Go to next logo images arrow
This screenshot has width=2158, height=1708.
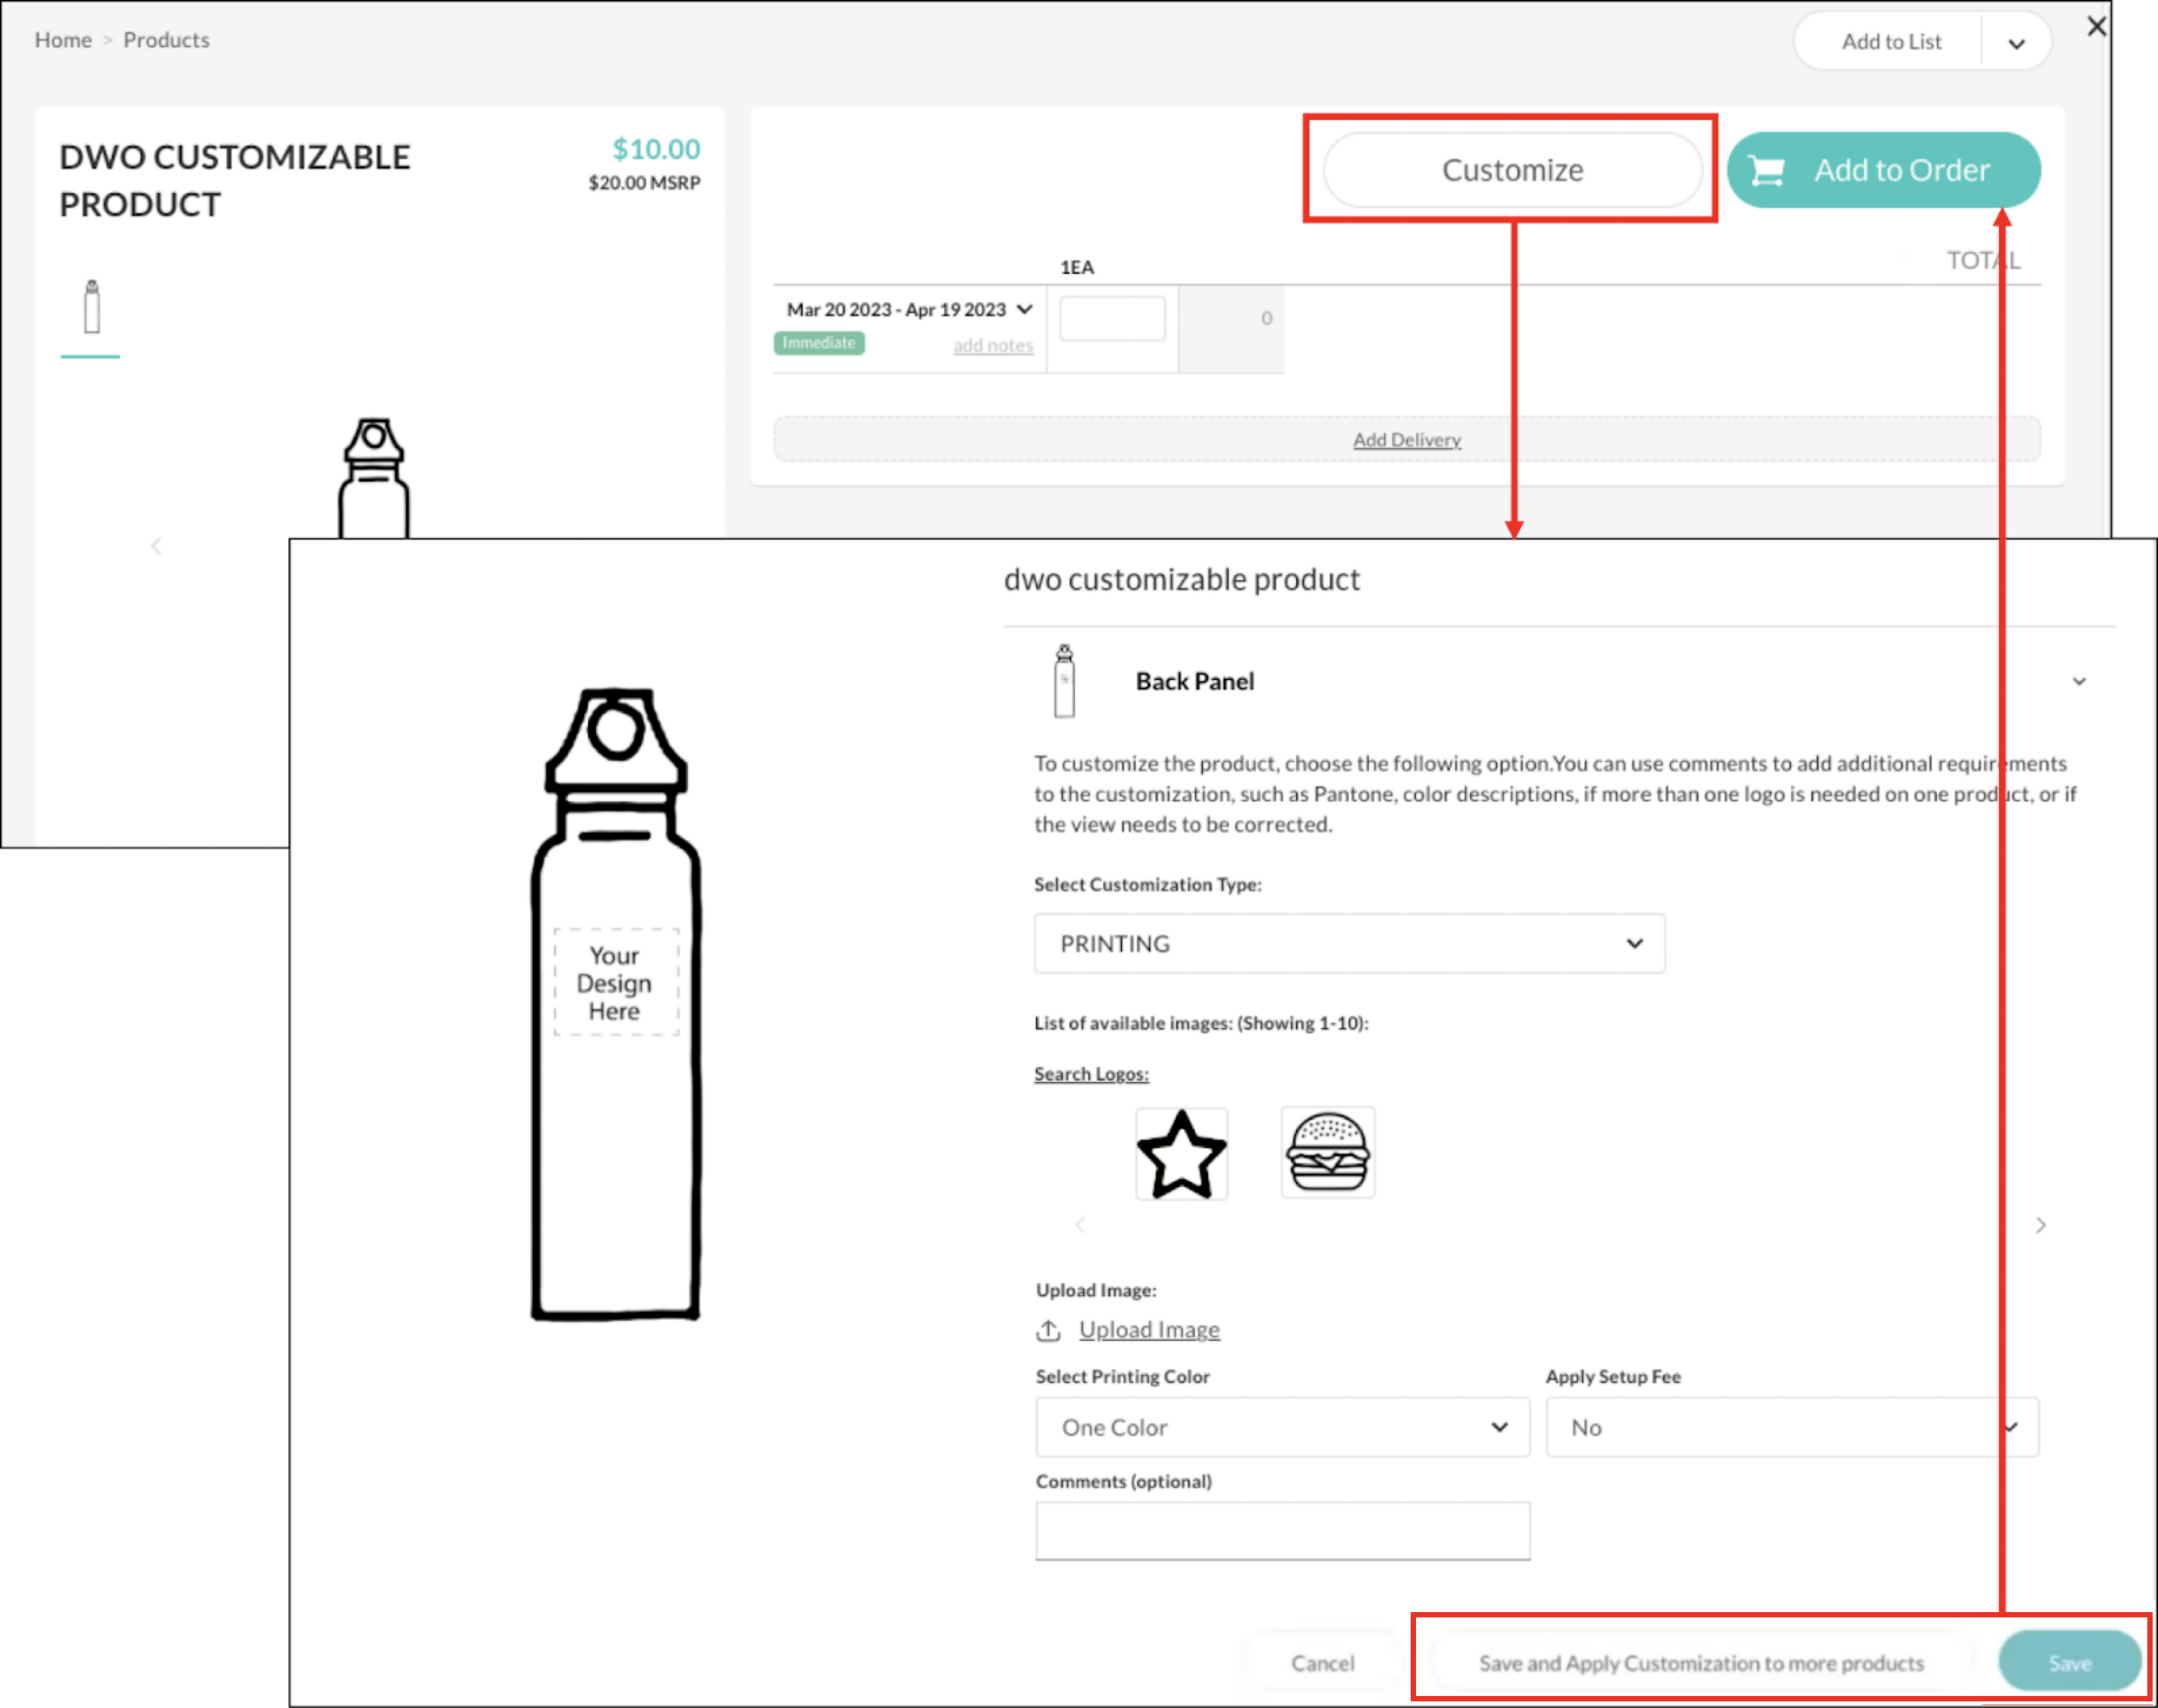click(2040, 1225)
